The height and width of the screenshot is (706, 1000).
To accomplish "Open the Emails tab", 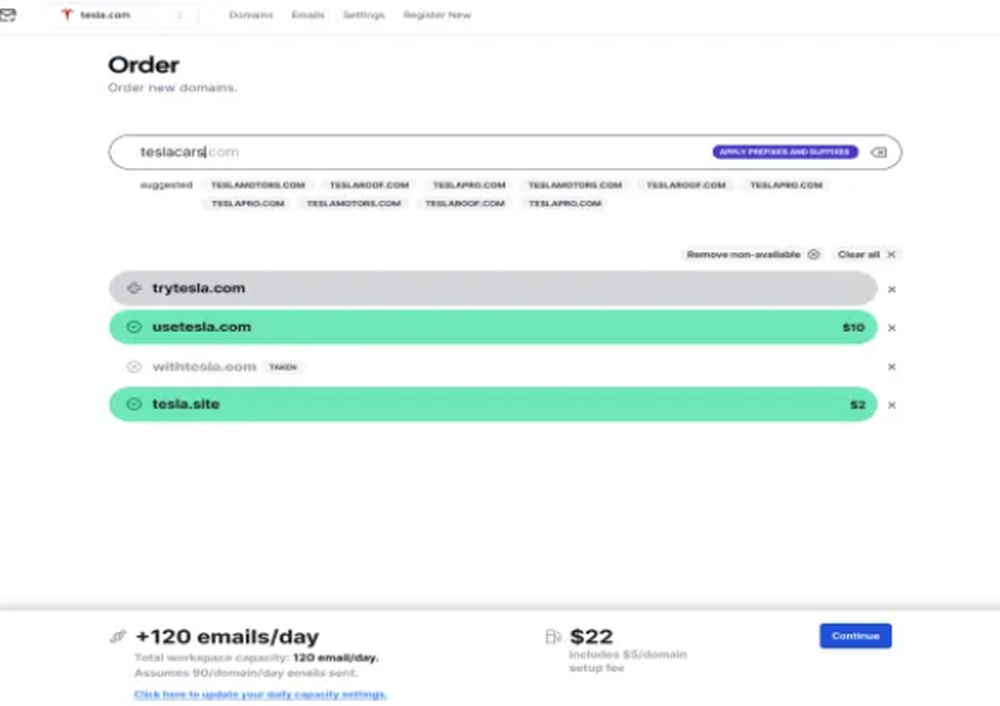I will 308,15.
